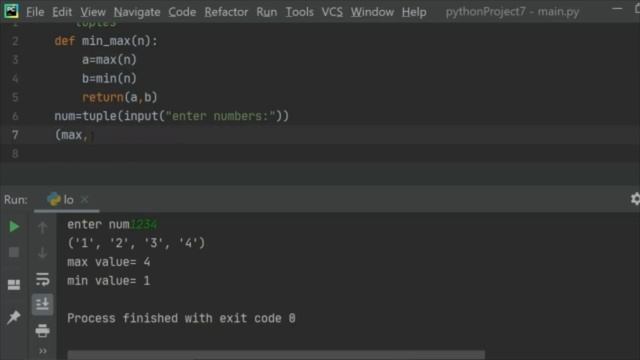Click 'max value= 4' console line

pos(109,262)
